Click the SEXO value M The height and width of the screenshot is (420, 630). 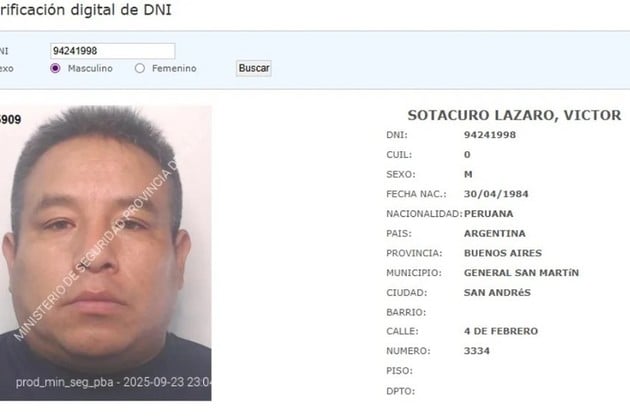468,174
